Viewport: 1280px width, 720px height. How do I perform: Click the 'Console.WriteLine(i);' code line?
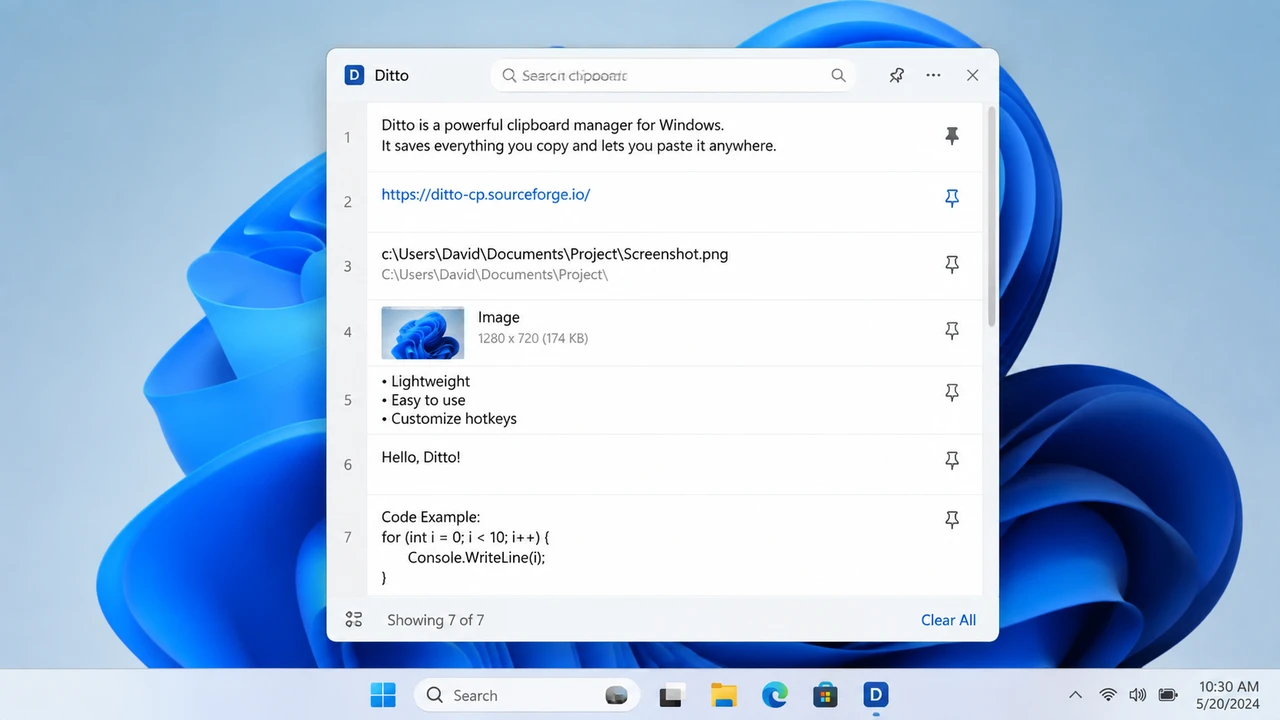click(477, 558)
